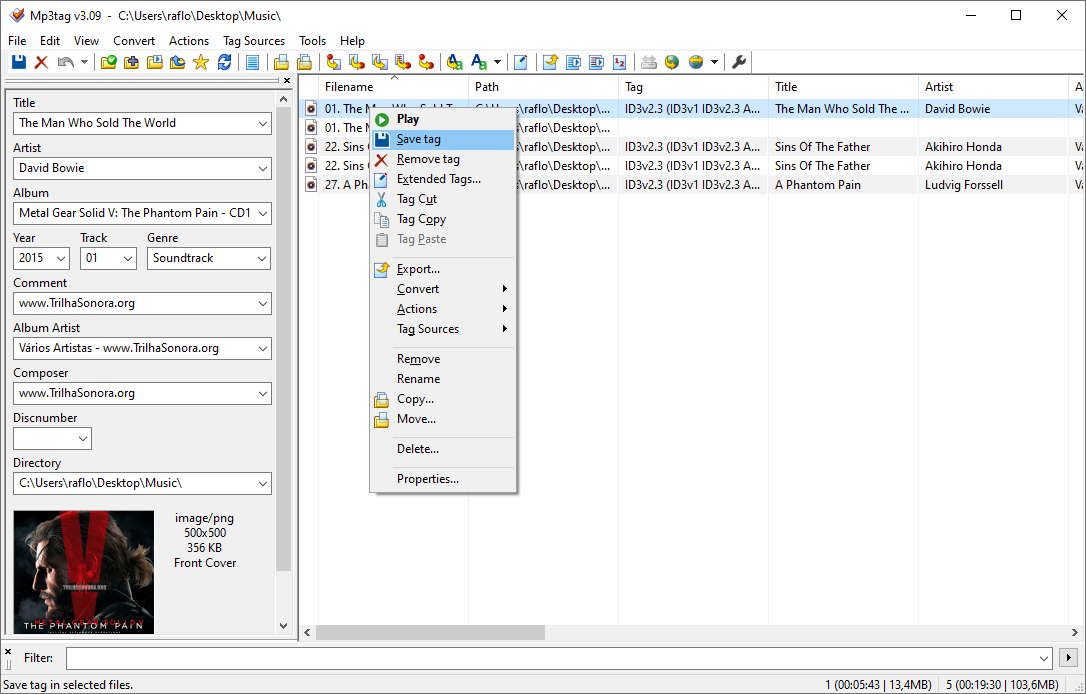This screenshot has width=1086, height=694.
Task: Click the red X remove tag icon
Action: (41, 62)
